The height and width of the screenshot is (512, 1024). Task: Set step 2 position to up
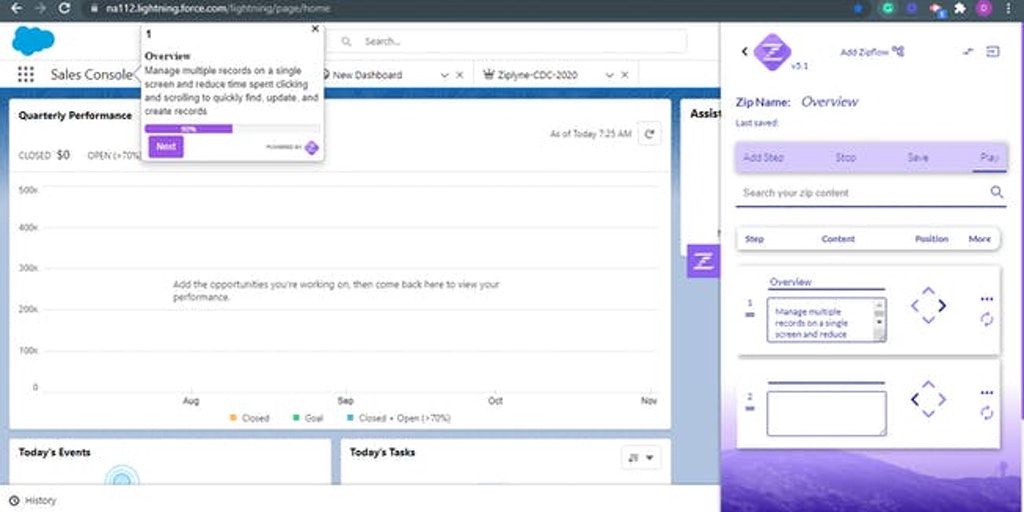coord(928,385)
